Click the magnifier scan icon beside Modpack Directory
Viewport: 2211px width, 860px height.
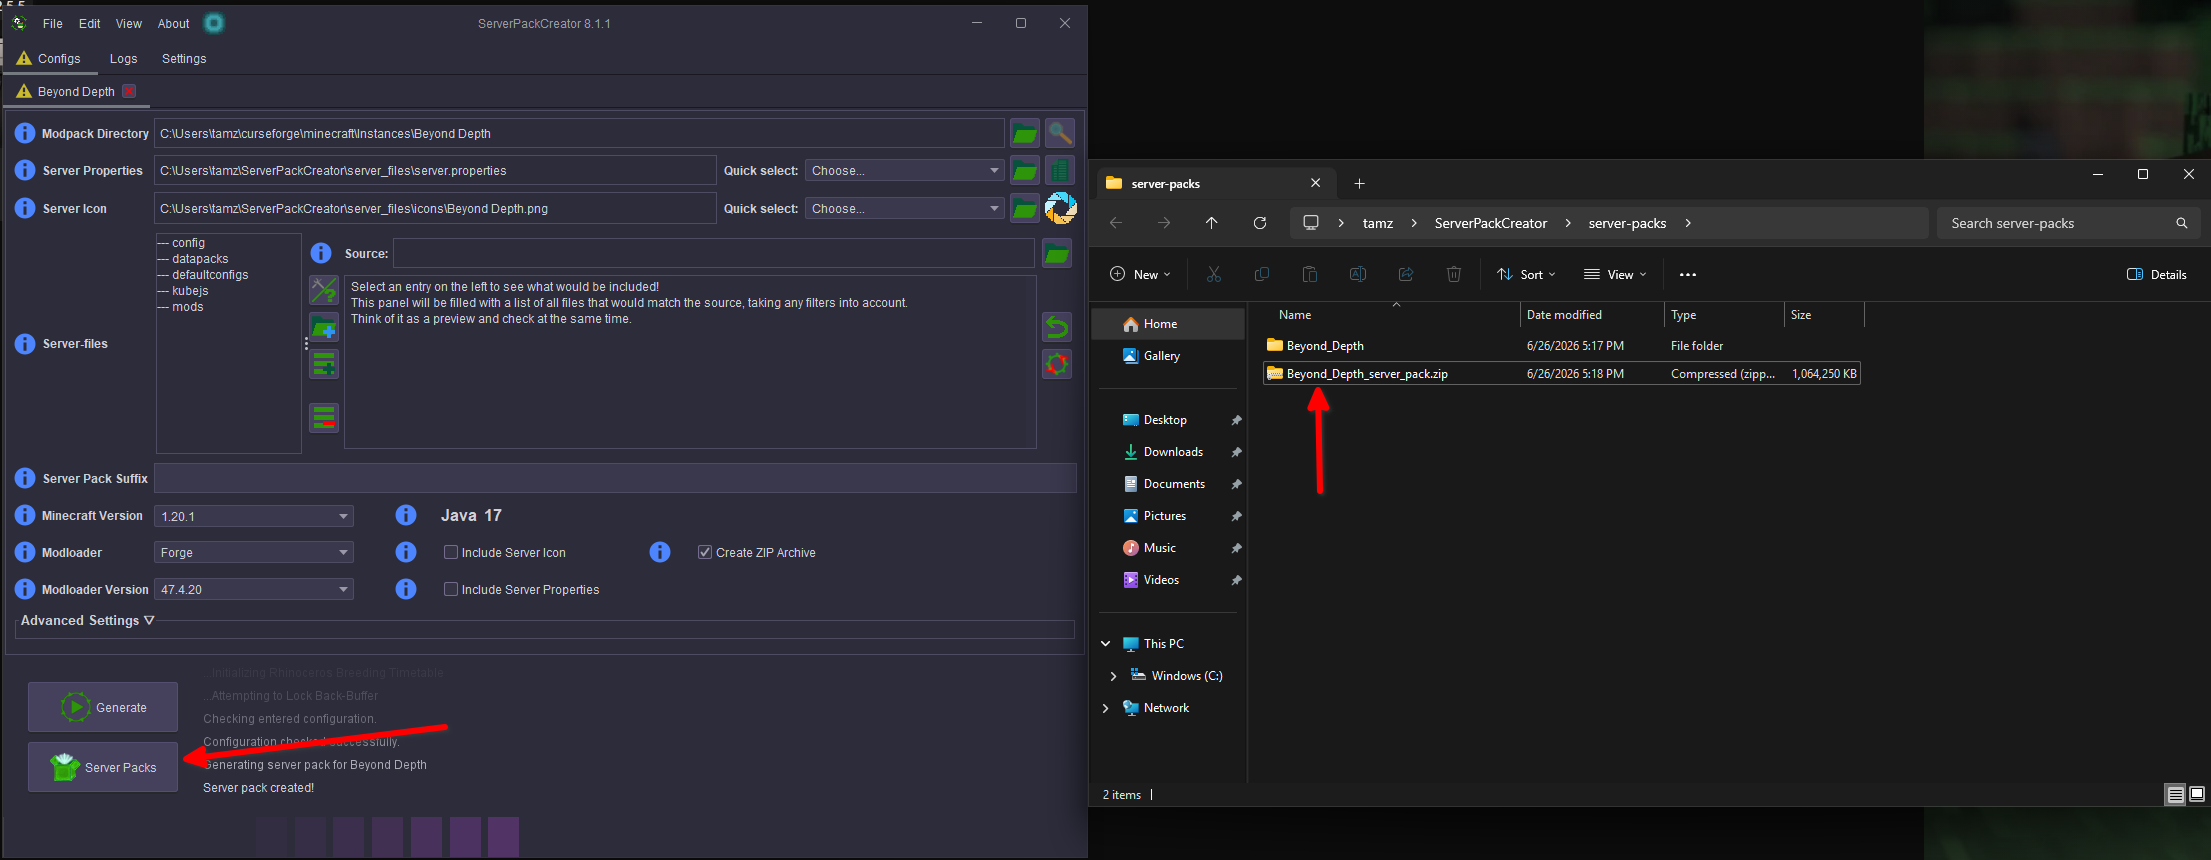pyautogui.click(x=1060, y=133)
